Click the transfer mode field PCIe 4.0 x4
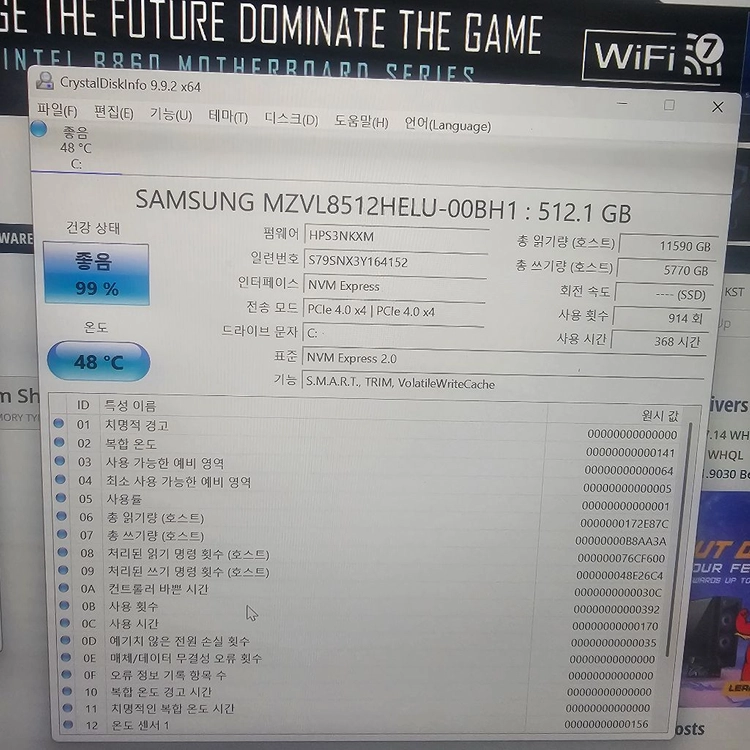This screenshot has height=750, width=750. pyautogui.click(x=394, y=310)
